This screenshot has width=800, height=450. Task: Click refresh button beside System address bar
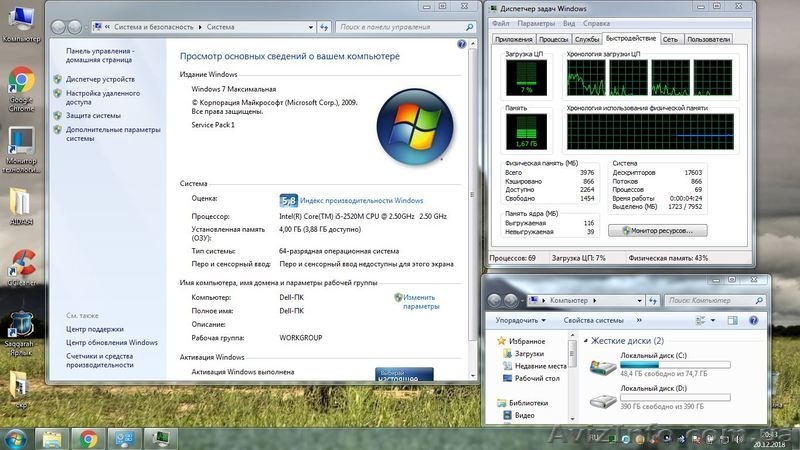[x=324, y=27]
